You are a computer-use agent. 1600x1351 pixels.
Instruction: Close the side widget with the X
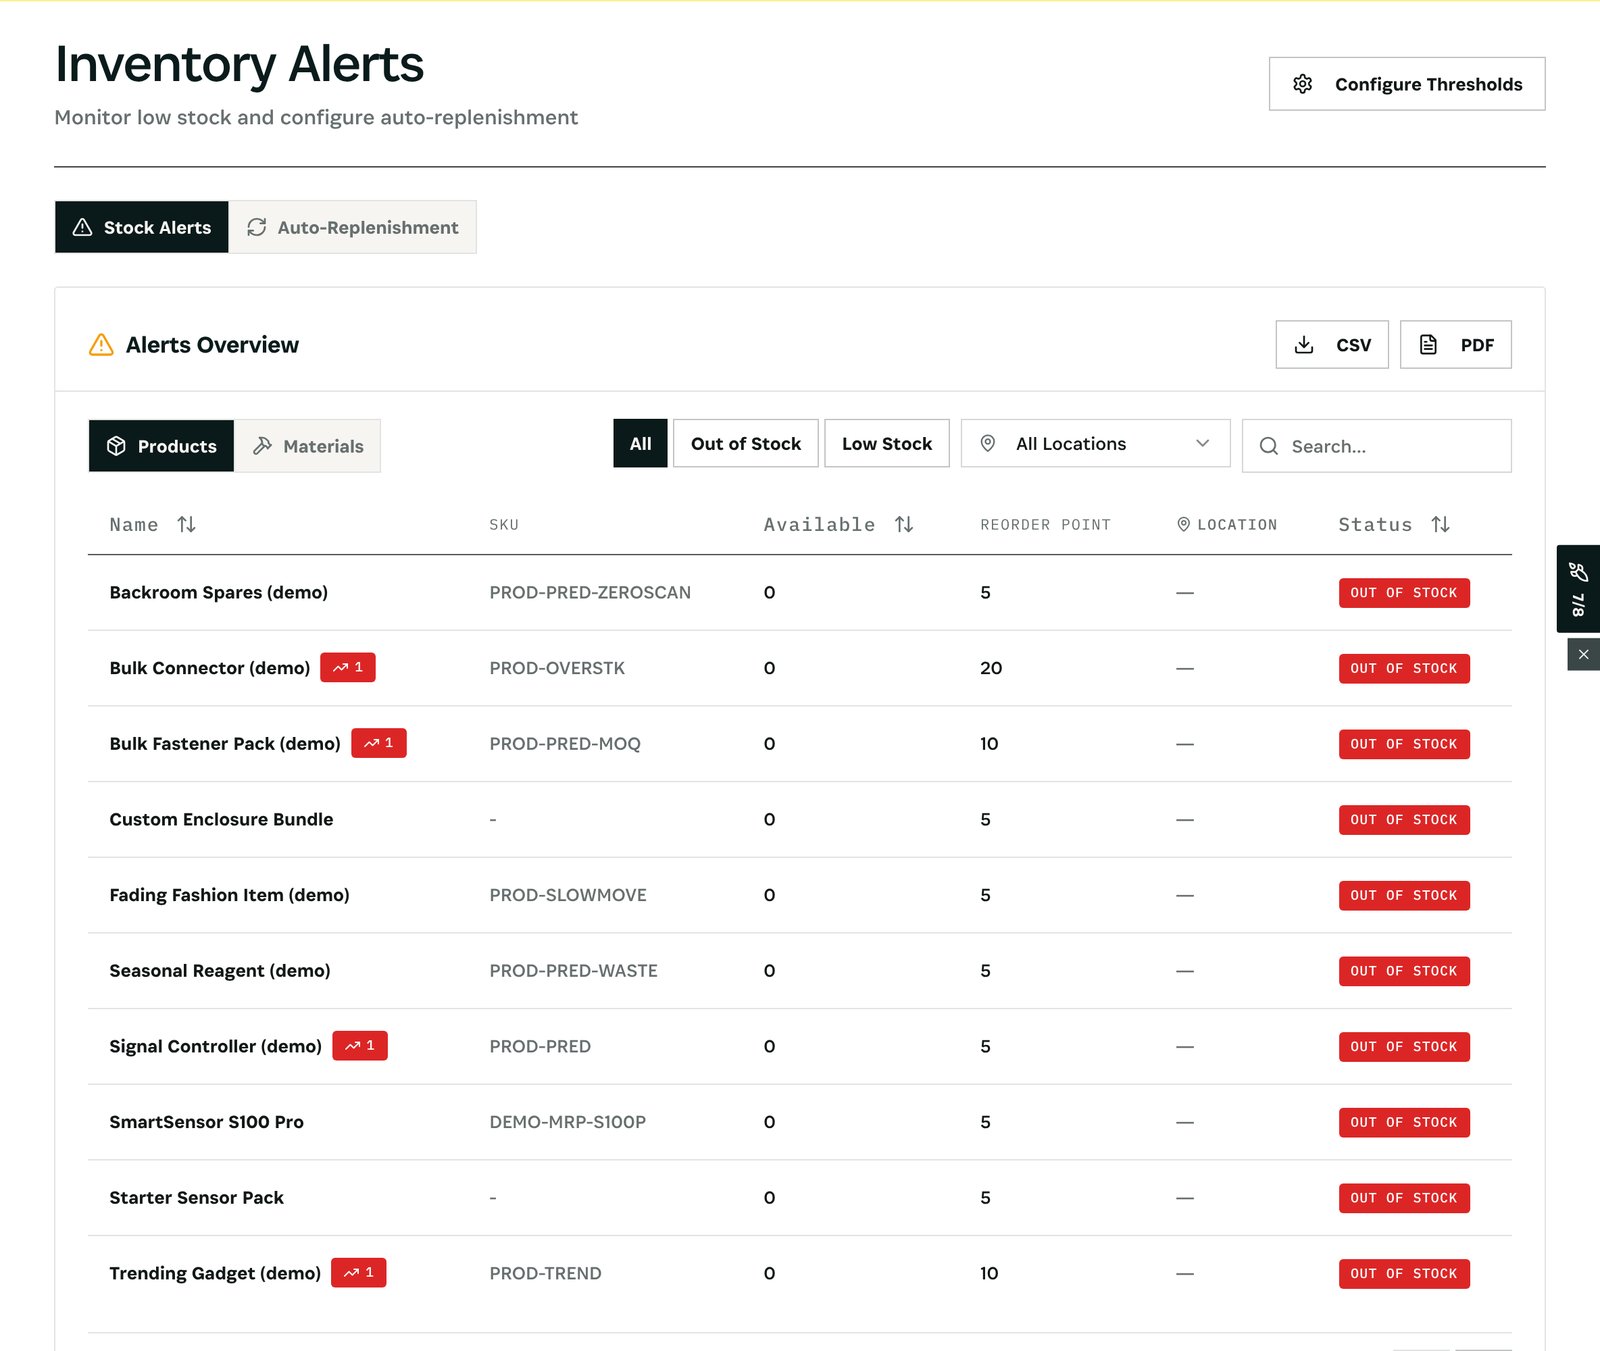[1583, 654]
